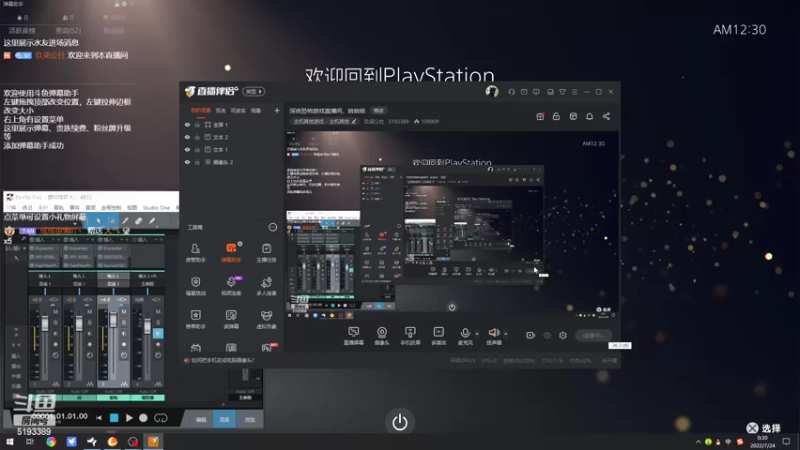Add a 手机投屏 phone-casting source

coord(410,336)
